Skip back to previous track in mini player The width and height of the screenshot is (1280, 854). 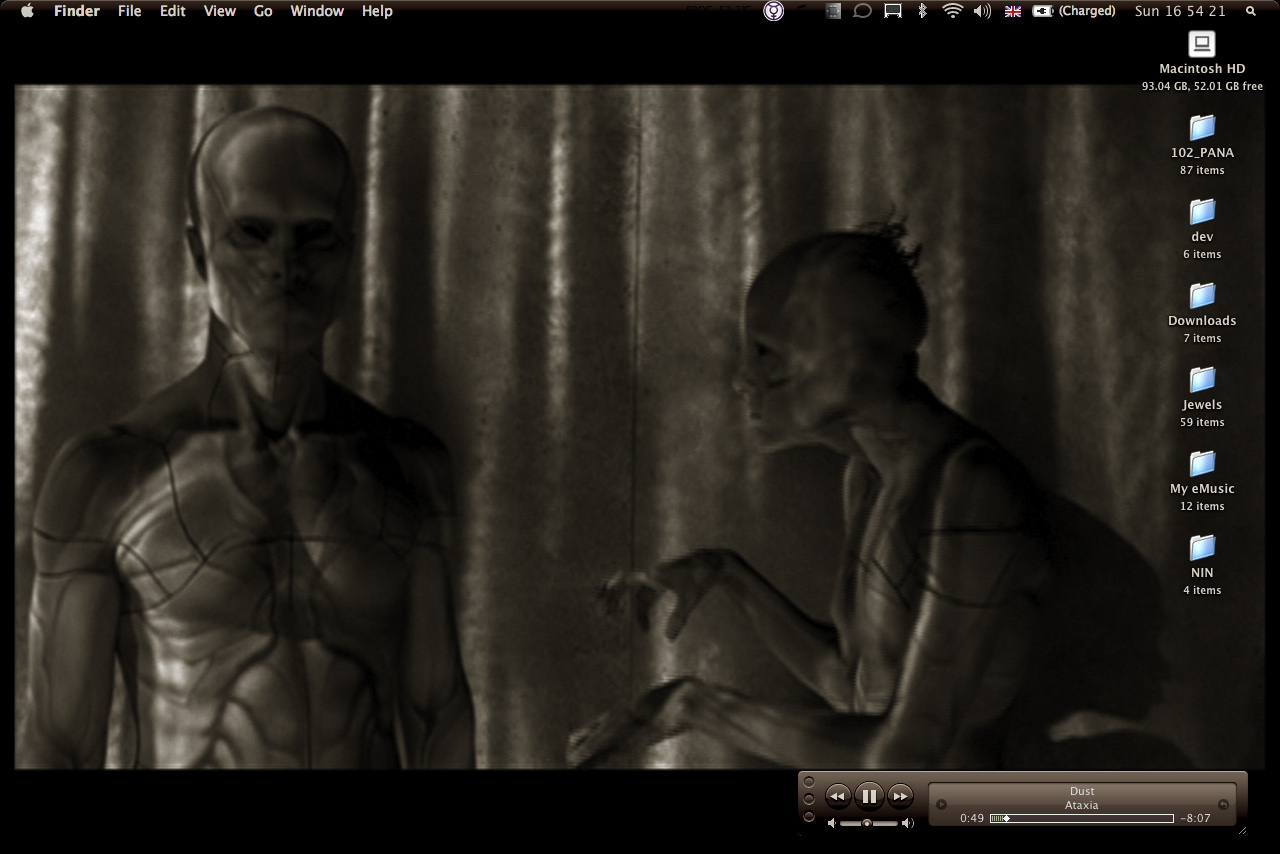838,796
